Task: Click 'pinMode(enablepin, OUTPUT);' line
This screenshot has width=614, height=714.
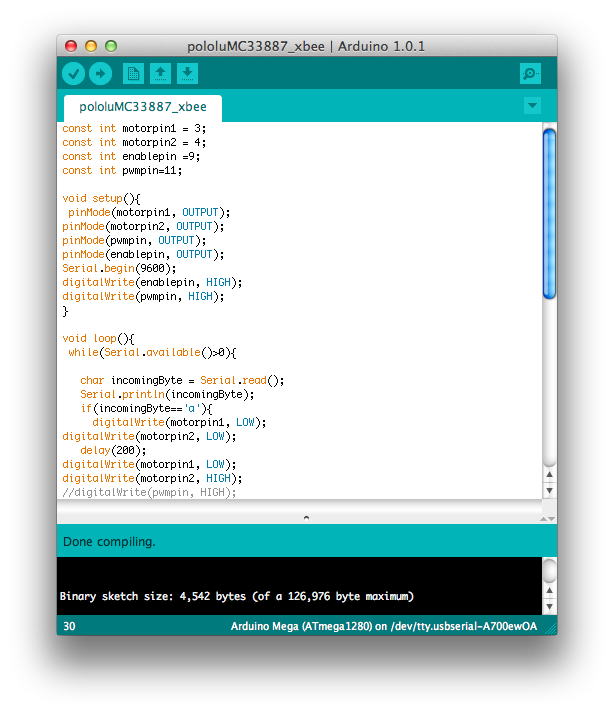Action: click(x=143, y=255)
